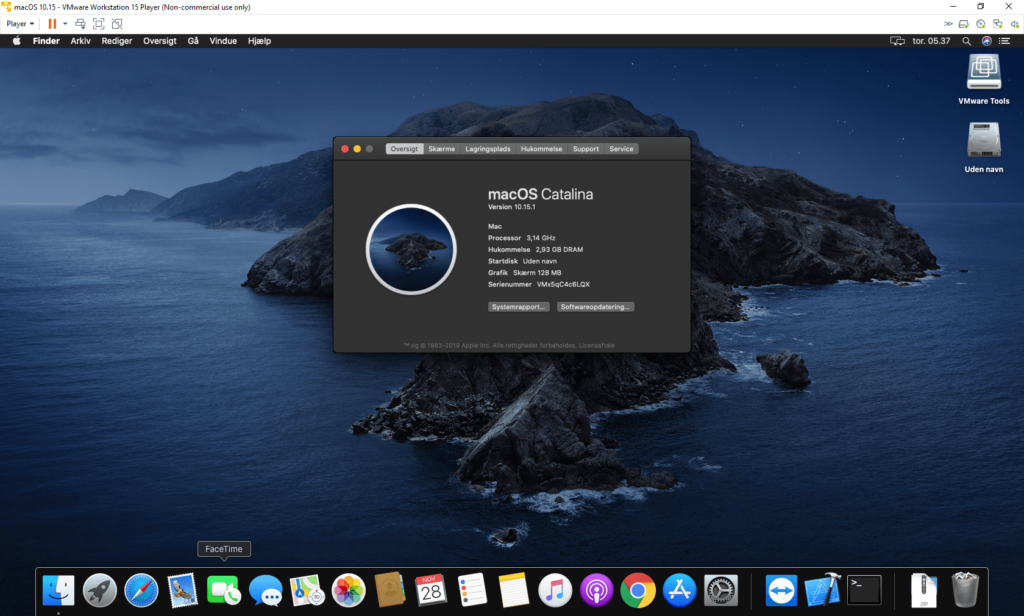Open System Preferences gear in Dock
The height and width of the screenshot is (616, 1024).
click(721, 590)
